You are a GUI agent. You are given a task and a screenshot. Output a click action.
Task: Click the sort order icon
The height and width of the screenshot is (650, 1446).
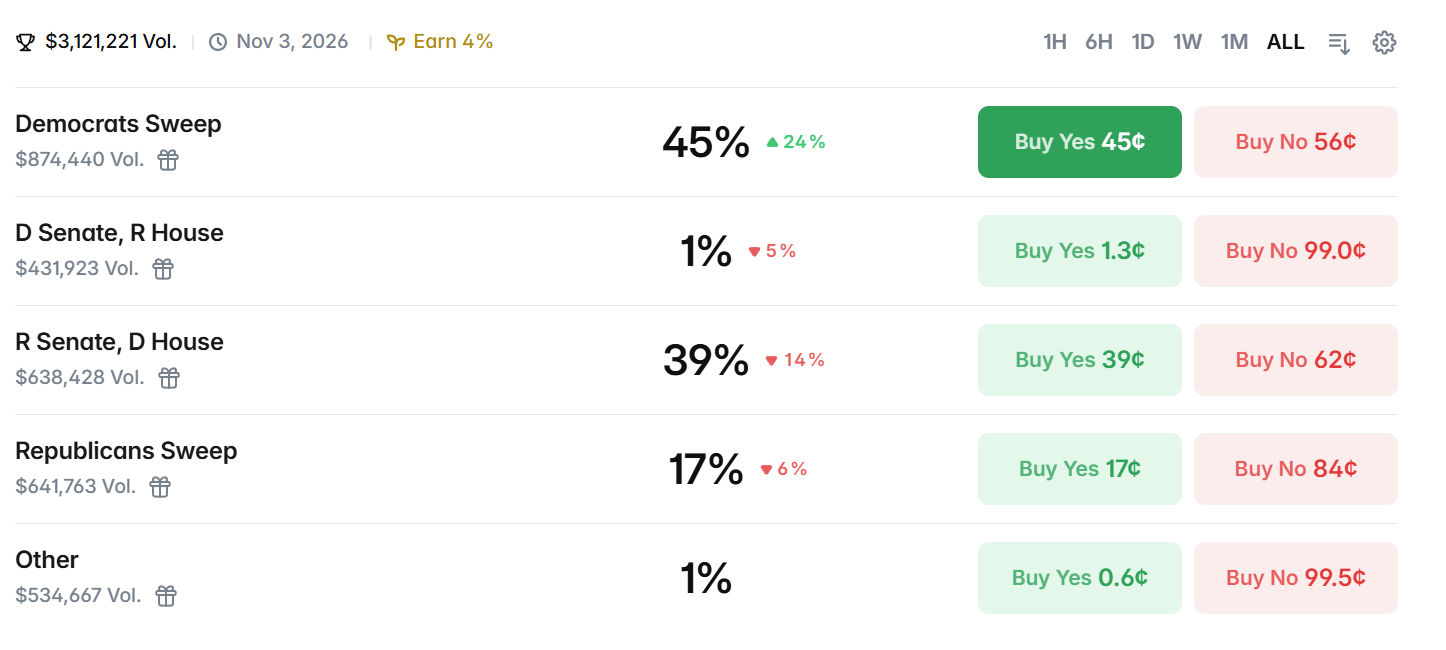coord(1339,42)
